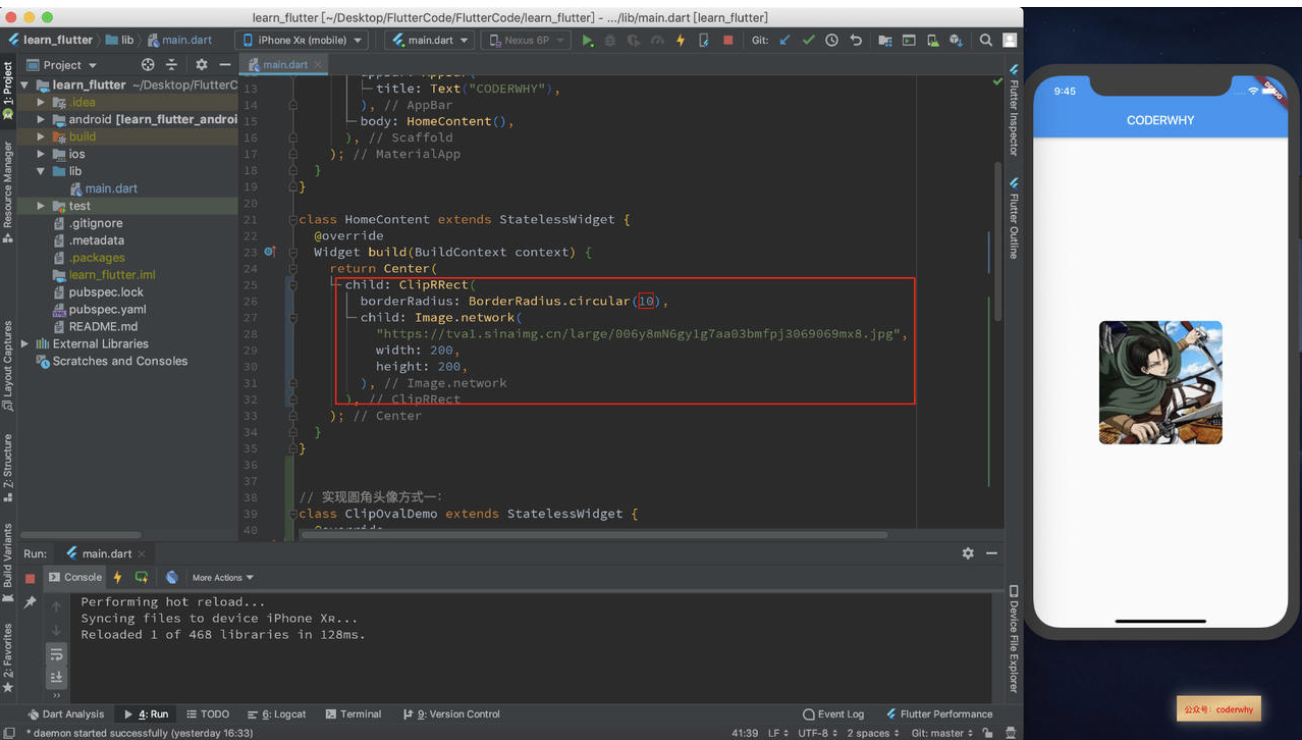1302x740 pixels.
Task: Hide the Run panel with minus icon
Action: 992,553
